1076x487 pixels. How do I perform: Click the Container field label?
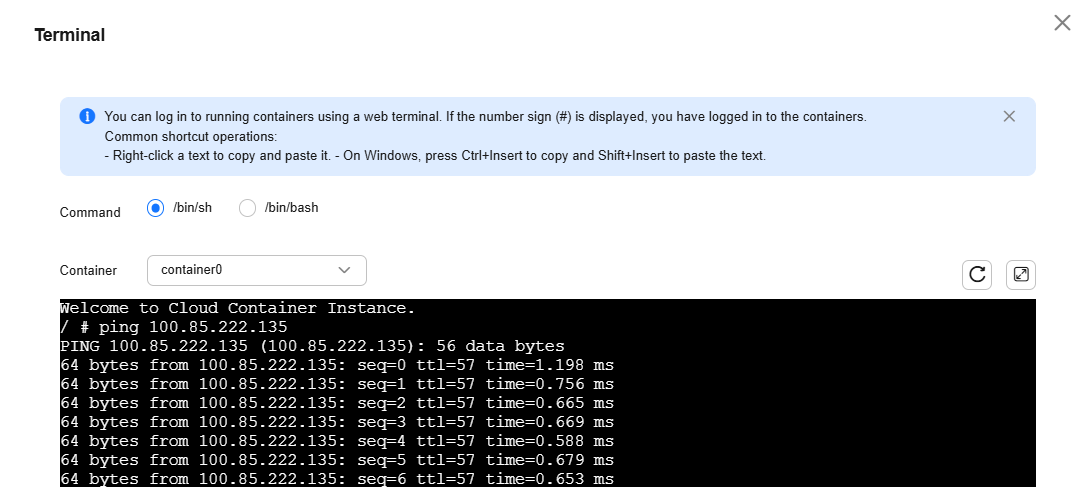[88, 270]
